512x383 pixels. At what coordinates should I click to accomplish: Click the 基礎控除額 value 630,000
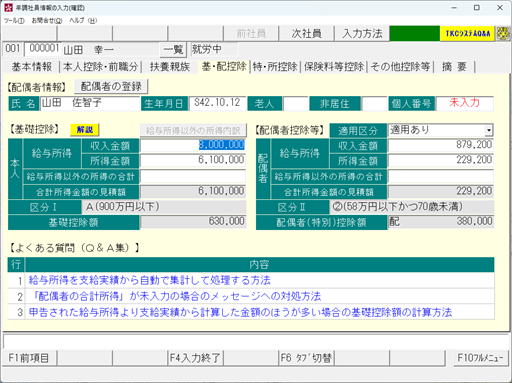pos(193,222)
